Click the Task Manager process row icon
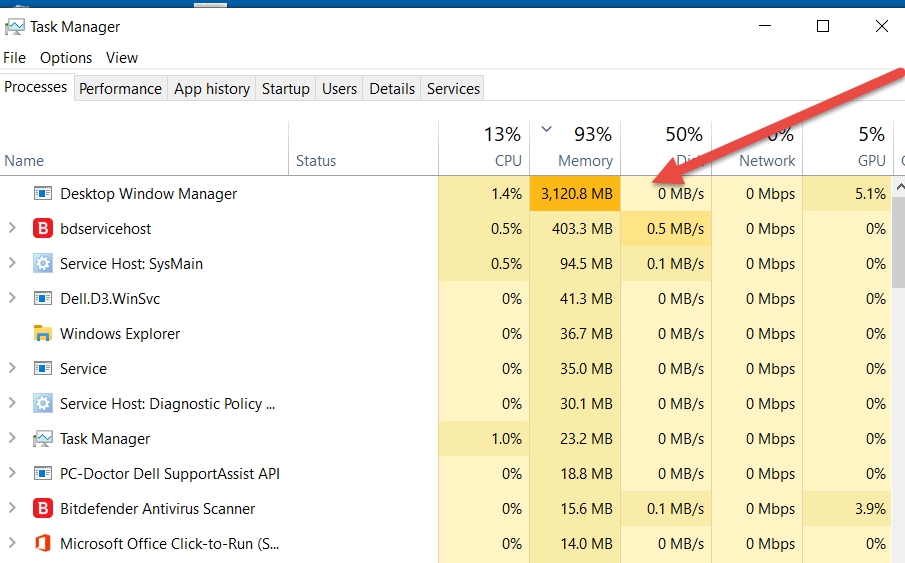This screenshot has height=563, width=905. click(x=43, y=439)
